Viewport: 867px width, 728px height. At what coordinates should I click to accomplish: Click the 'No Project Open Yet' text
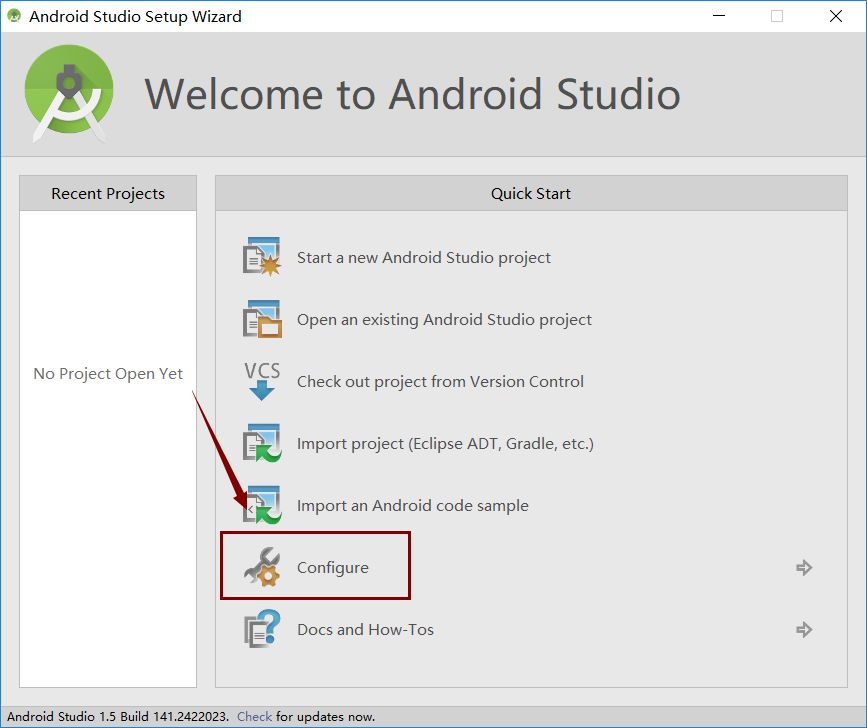click(108, 374)
